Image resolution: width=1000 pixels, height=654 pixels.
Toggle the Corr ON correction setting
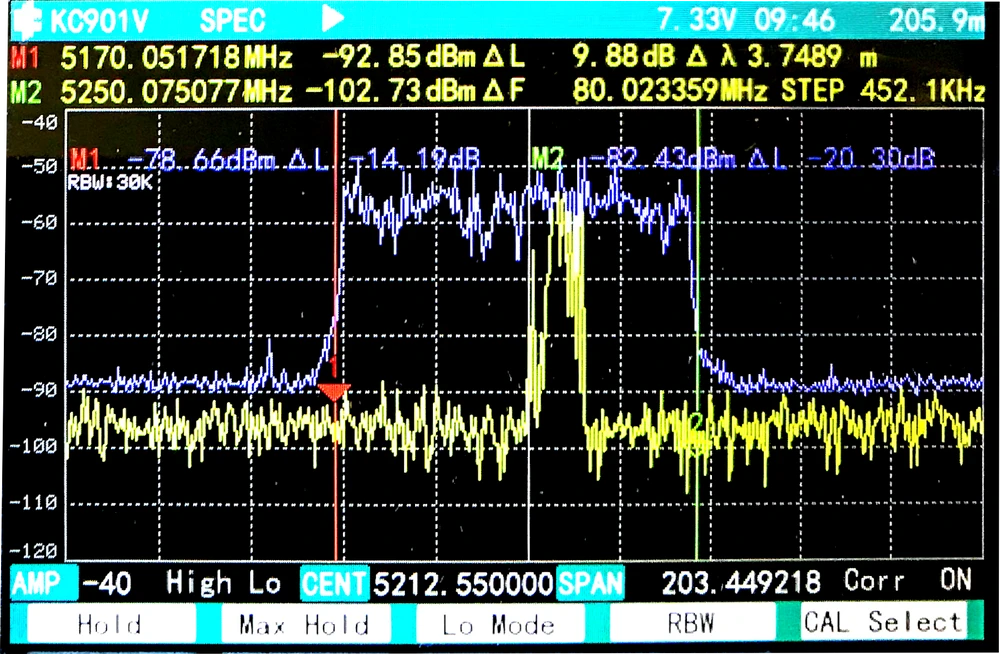coord(907,581)
